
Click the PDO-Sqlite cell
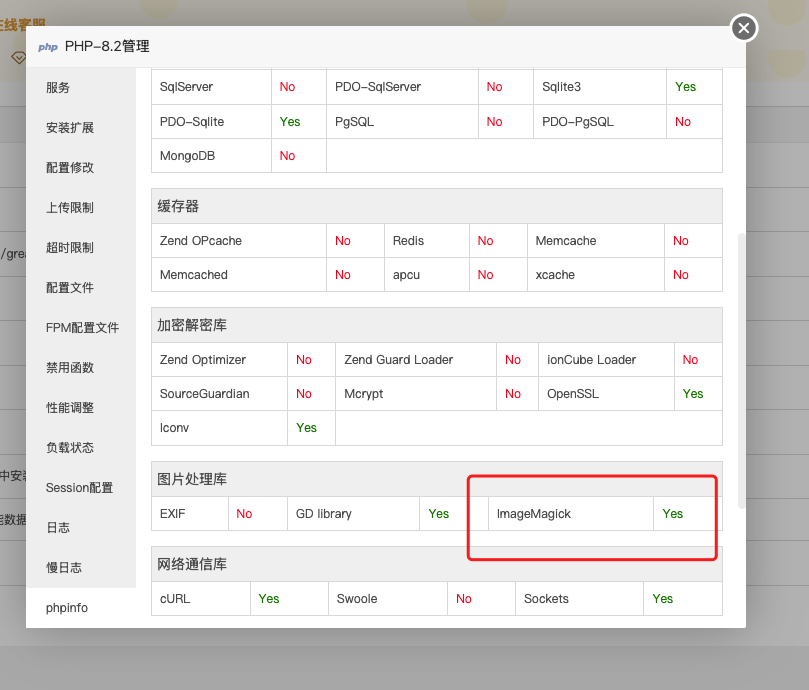pos(212,122)
